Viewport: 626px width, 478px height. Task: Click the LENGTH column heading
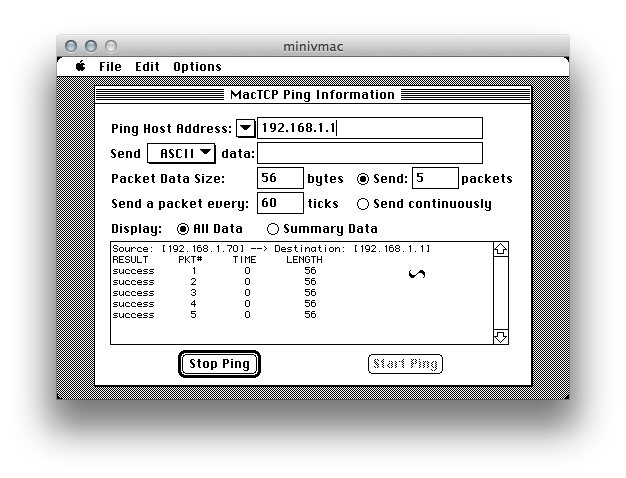304,260
